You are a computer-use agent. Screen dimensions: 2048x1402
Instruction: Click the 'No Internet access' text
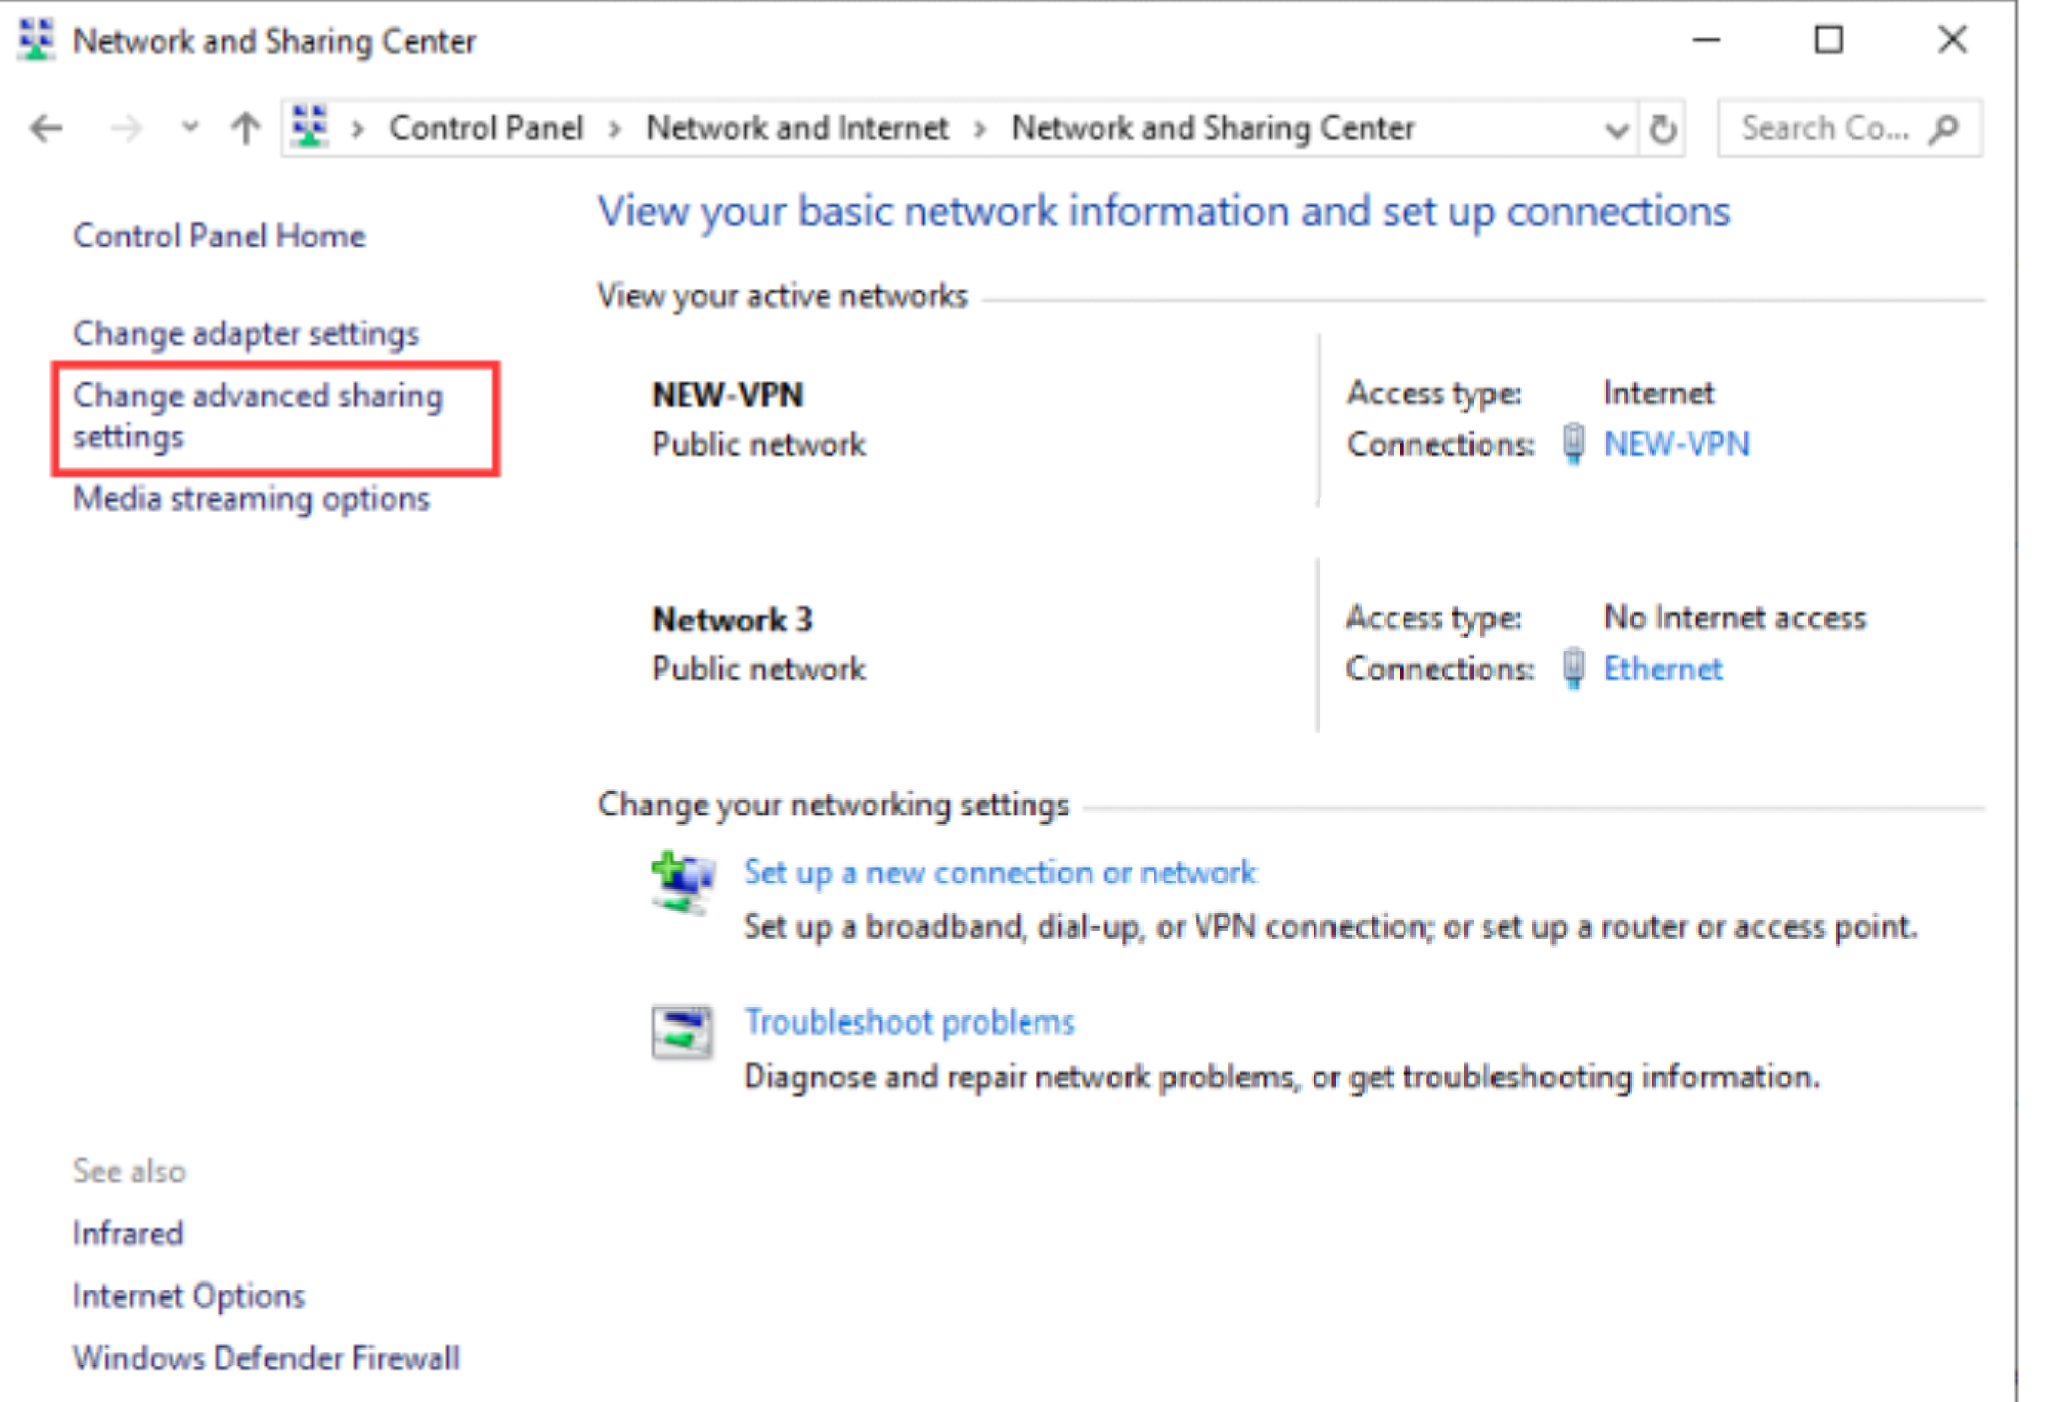tap(1735, 618)
